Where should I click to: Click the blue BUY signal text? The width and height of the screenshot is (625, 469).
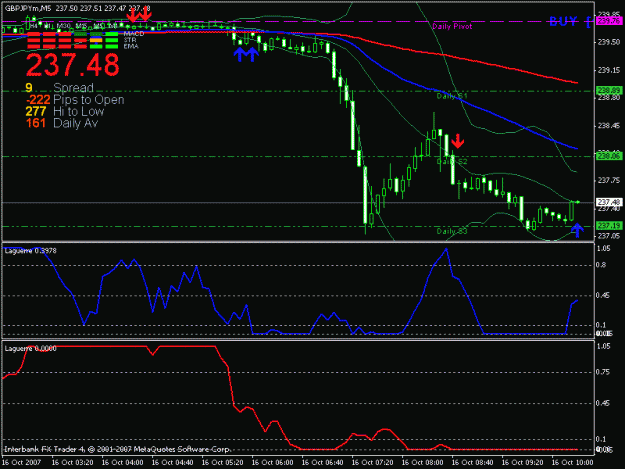[x=563, y=21]
